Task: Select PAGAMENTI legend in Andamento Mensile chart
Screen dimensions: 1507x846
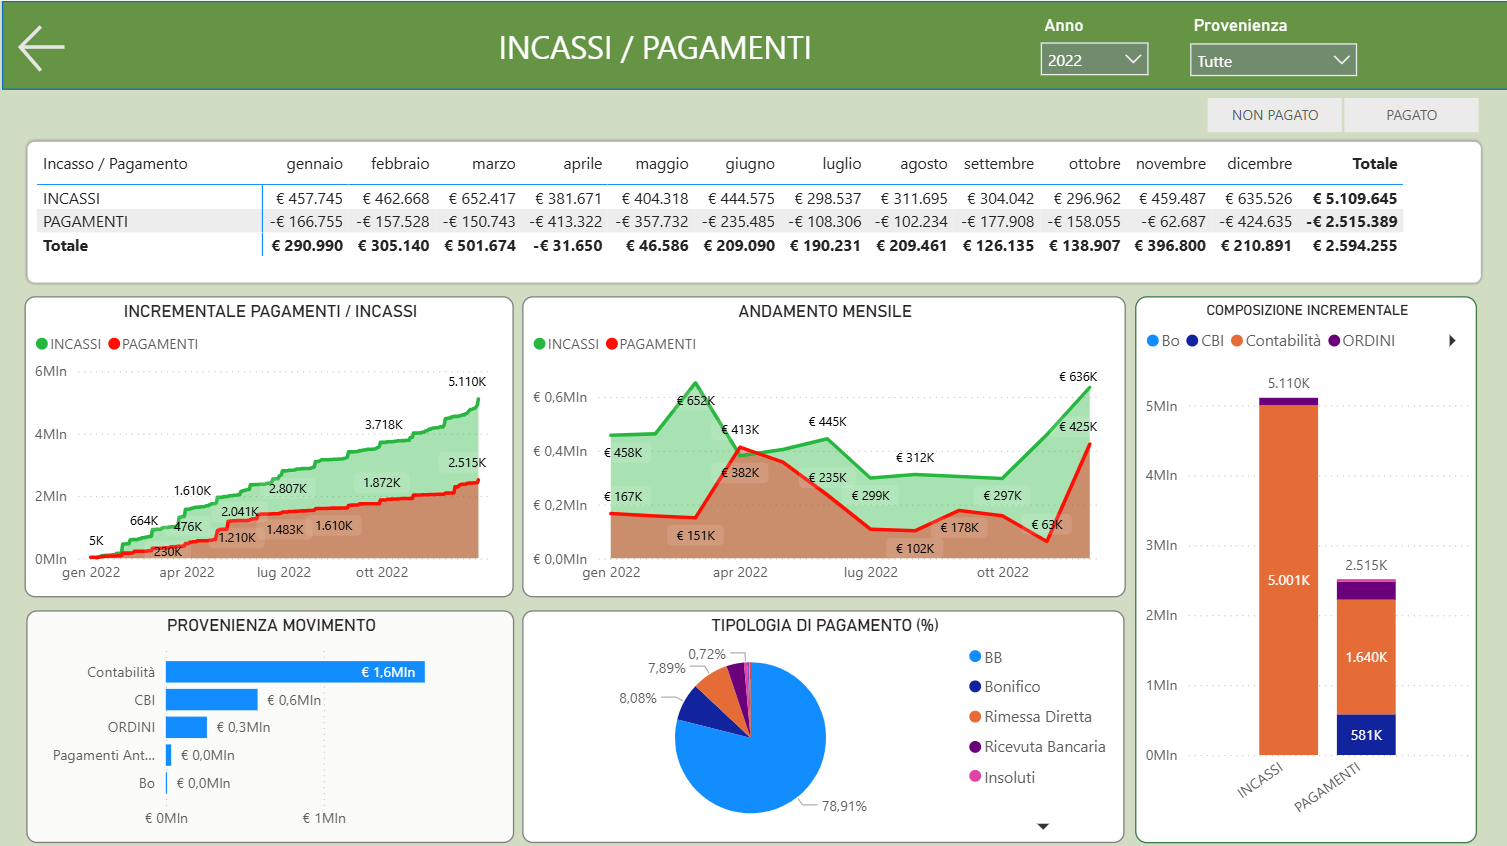Action: click(x=651, y=344)
